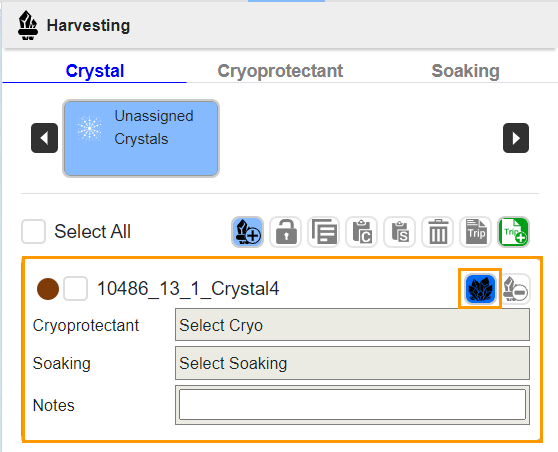Click the green add Trip icon

tap(514, 232)
